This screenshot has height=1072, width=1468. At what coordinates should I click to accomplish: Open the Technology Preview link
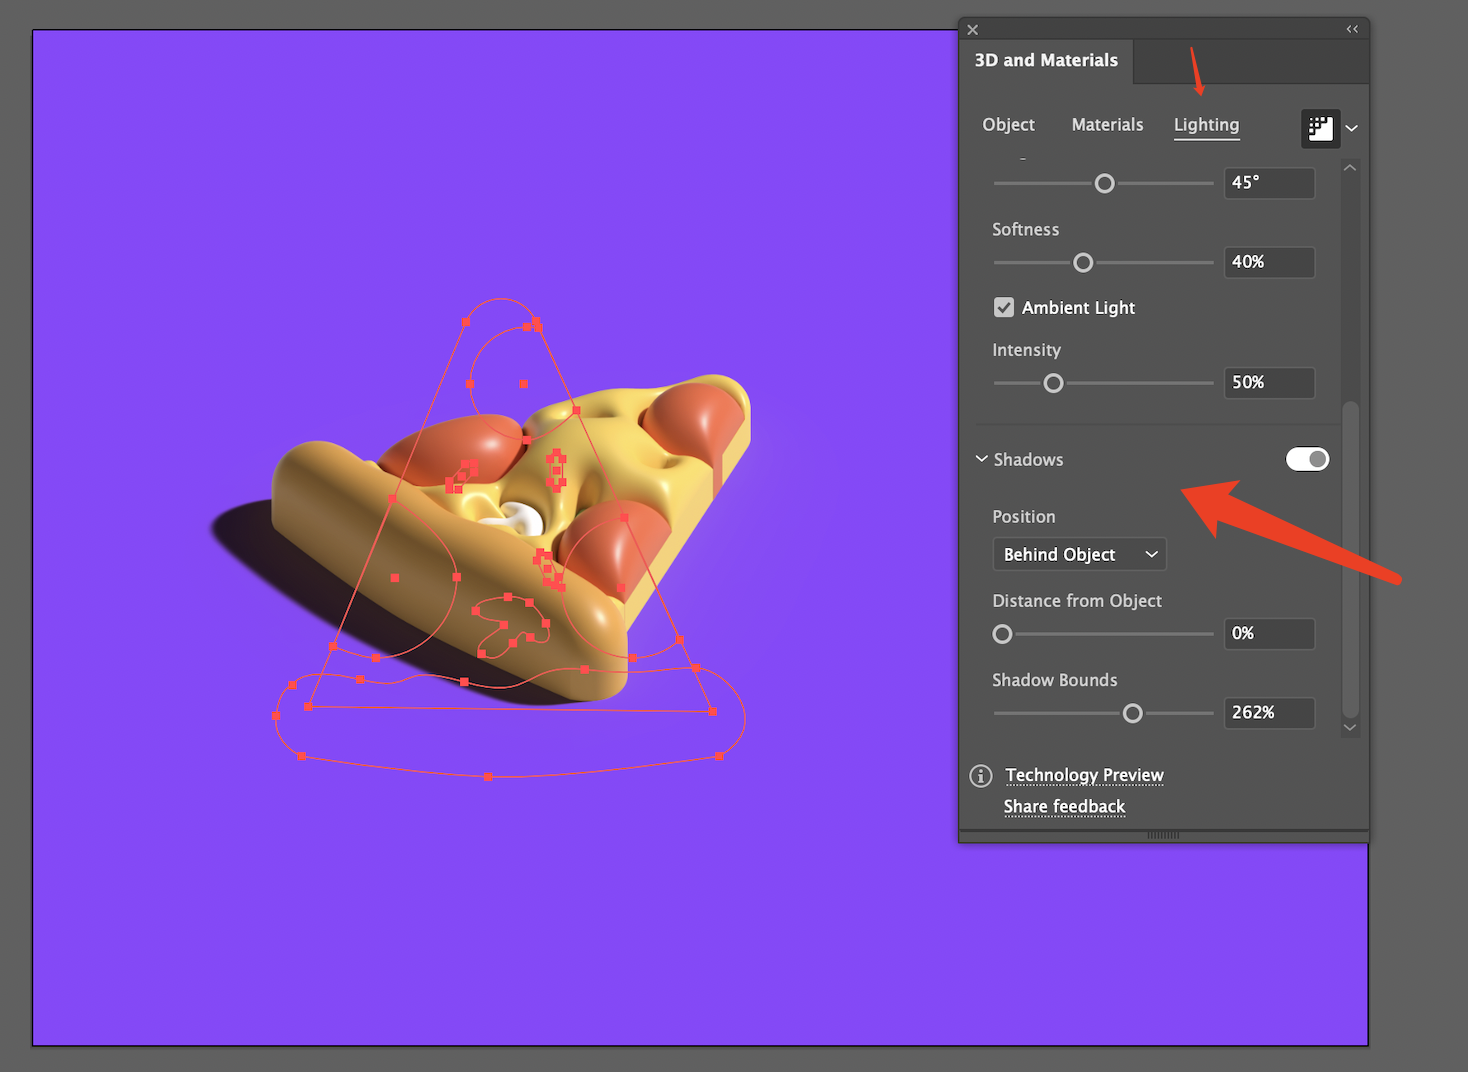click(1084, 776)
